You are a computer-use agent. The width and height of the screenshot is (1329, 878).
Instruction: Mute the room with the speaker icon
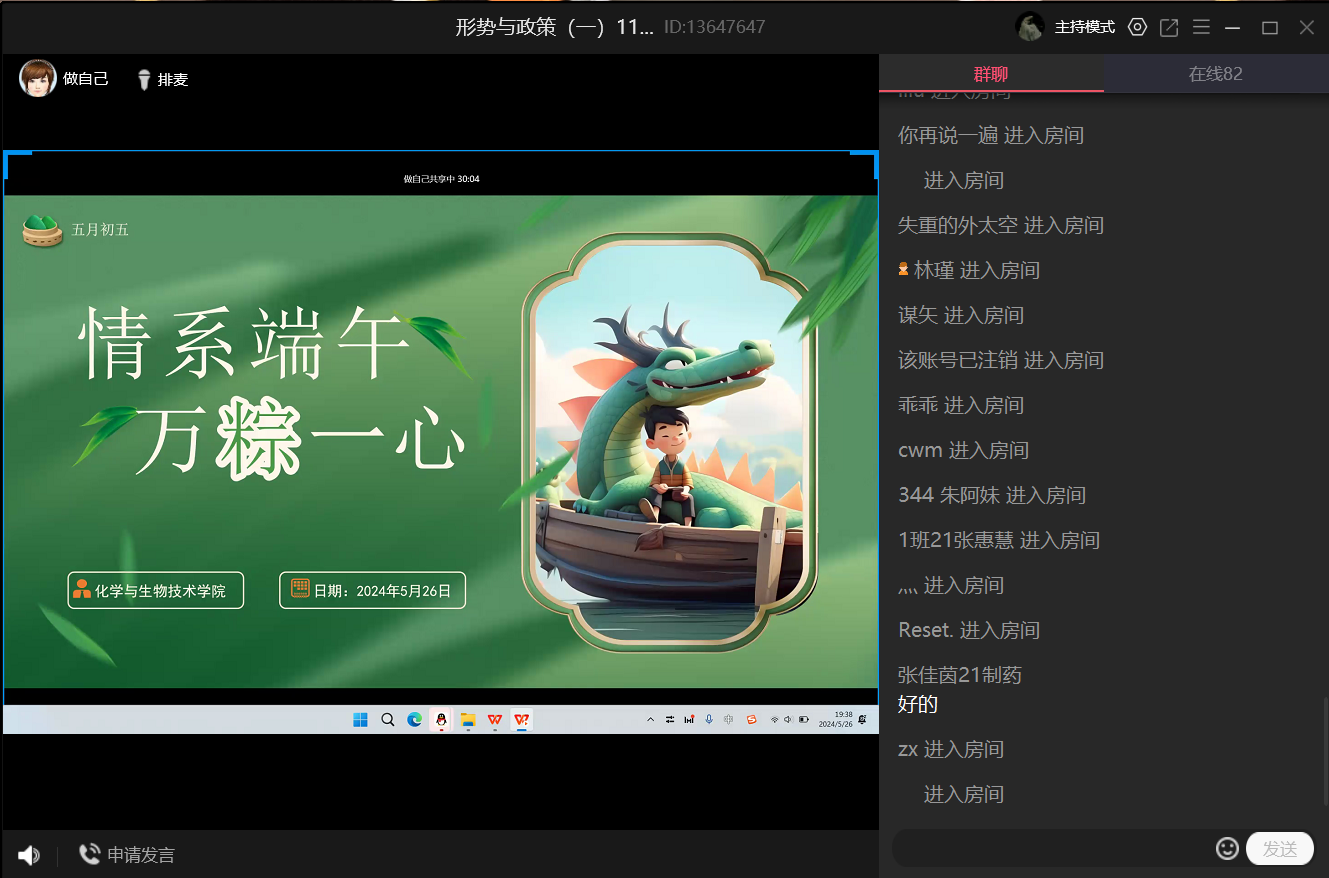pyautogui.click(x=29, y=855)
